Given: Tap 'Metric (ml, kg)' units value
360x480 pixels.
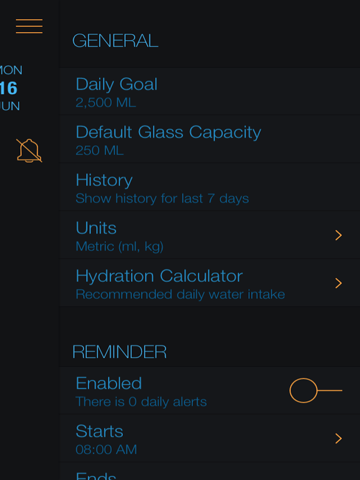Looking at the screenshot, I should point(119,247).
